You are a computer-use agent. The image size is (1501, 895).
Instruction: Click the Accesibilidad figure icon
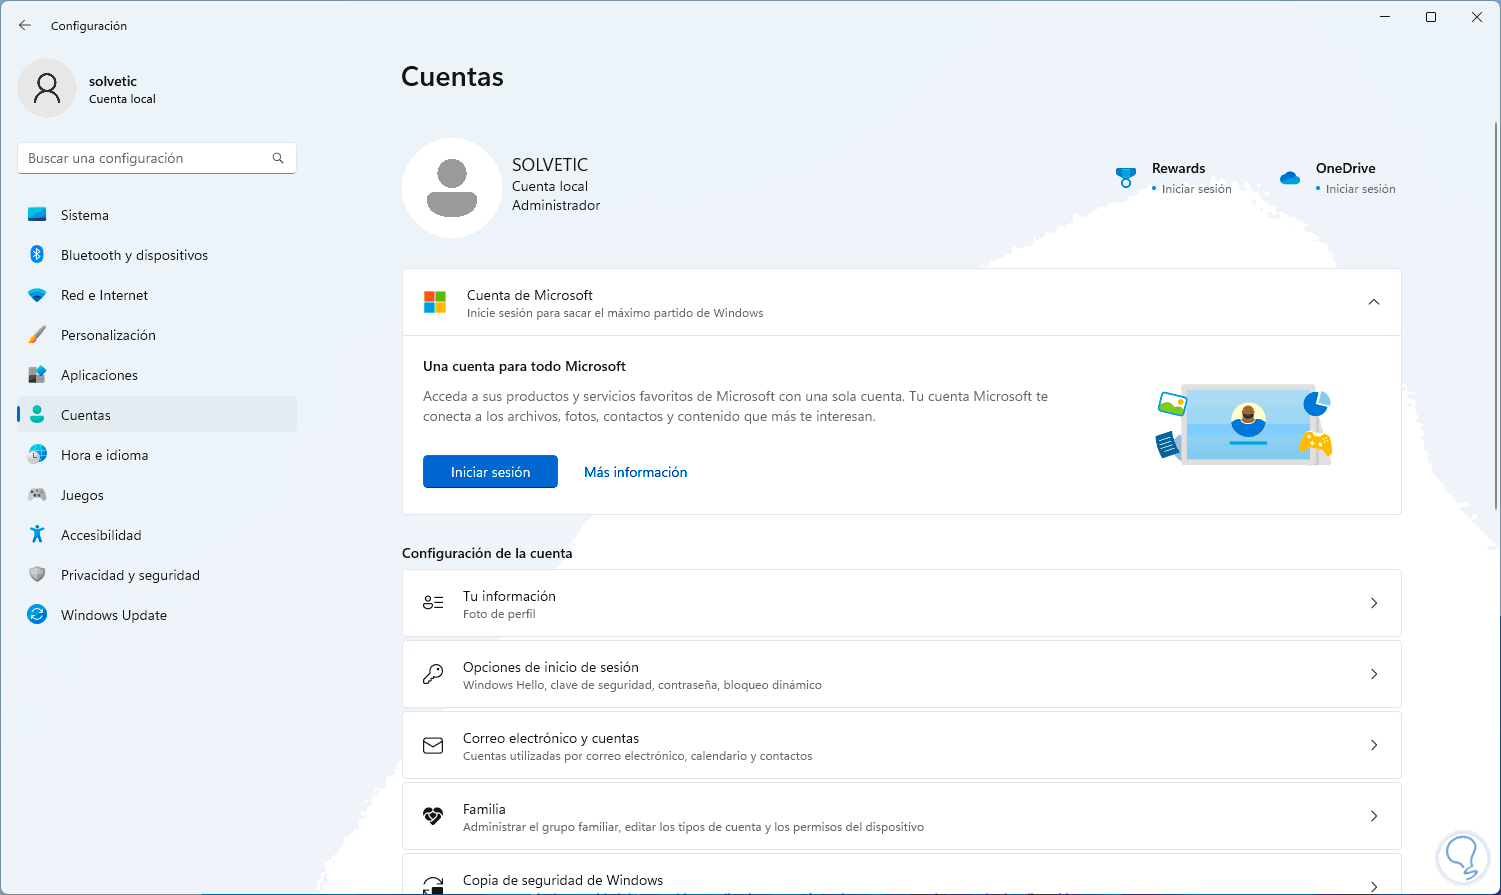(37, 535)
